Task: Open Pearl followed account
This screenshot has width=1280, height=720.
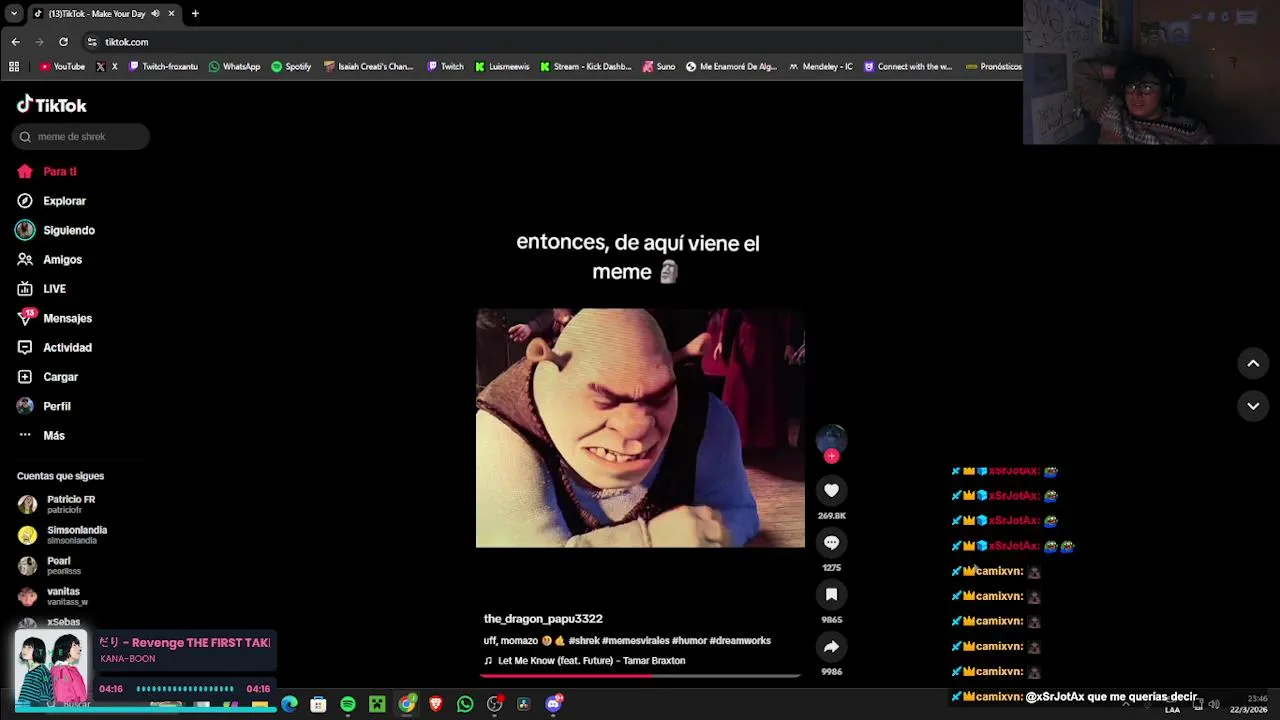Action: pyautogui.click(x=50, y=566)
